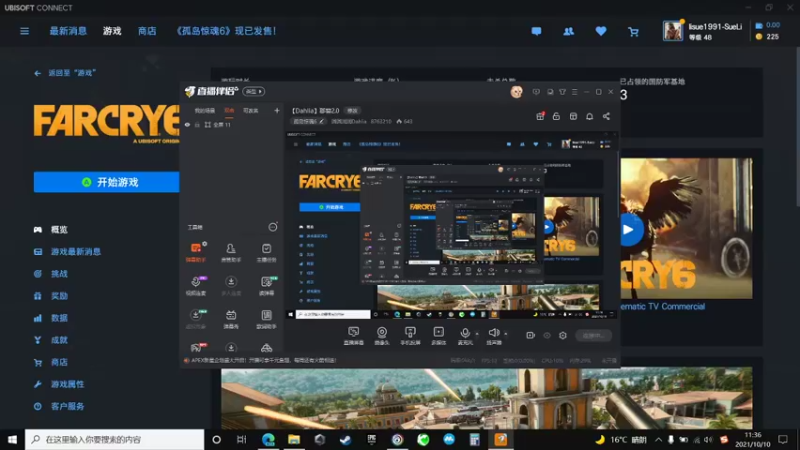Expand microphone options arrow

coord(477,334)
